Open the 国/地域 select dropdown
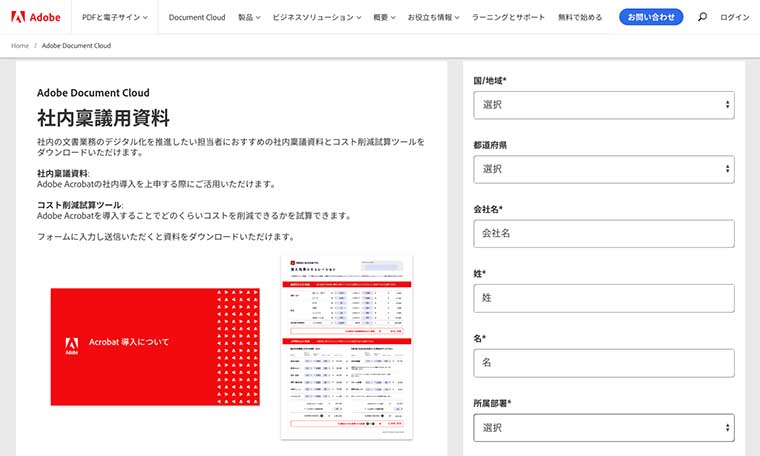The width and height of the screenshot is (760, 456). 603,105
